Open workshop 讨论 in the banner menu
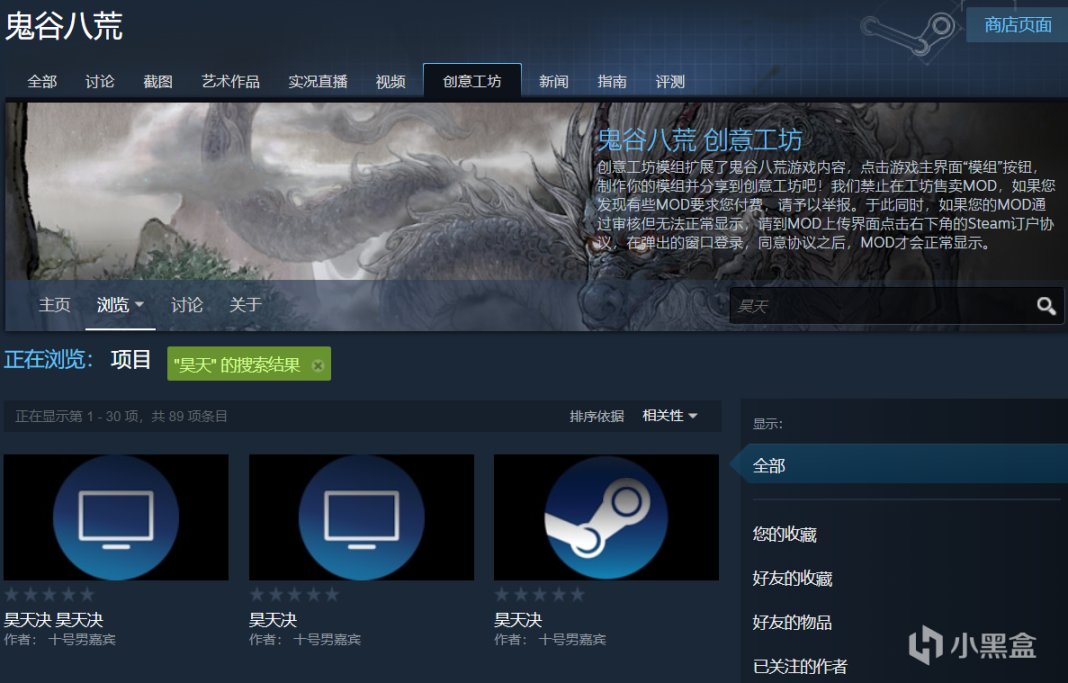Viewport: 1068px width, 683px height. coord(187,304)
